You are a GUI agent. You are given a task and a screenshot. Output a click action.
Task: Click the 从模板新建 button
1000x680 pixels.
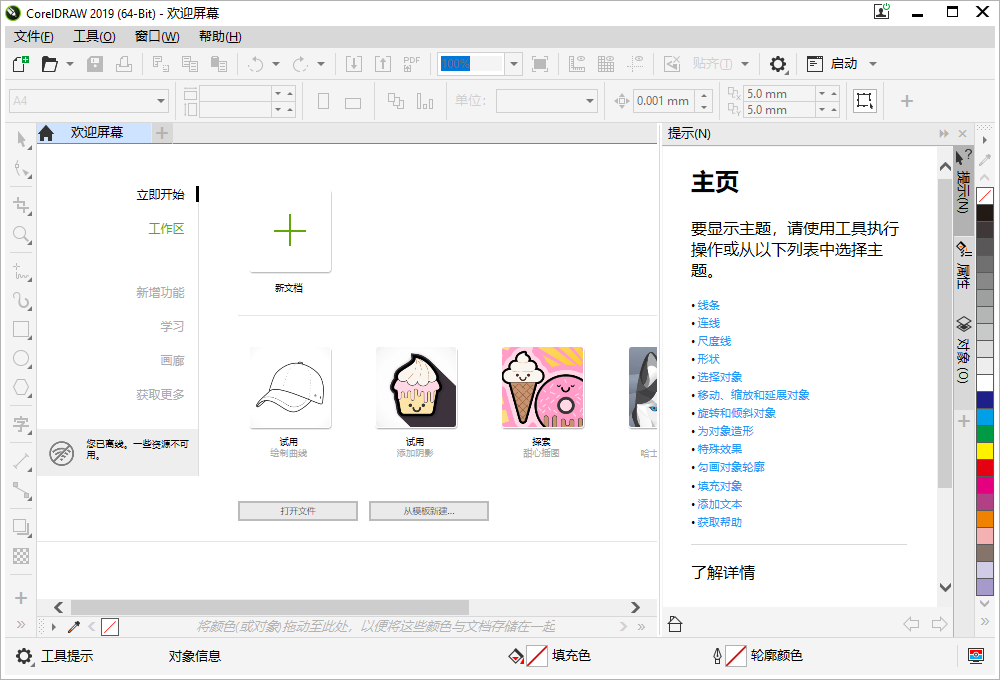[429, 511]
